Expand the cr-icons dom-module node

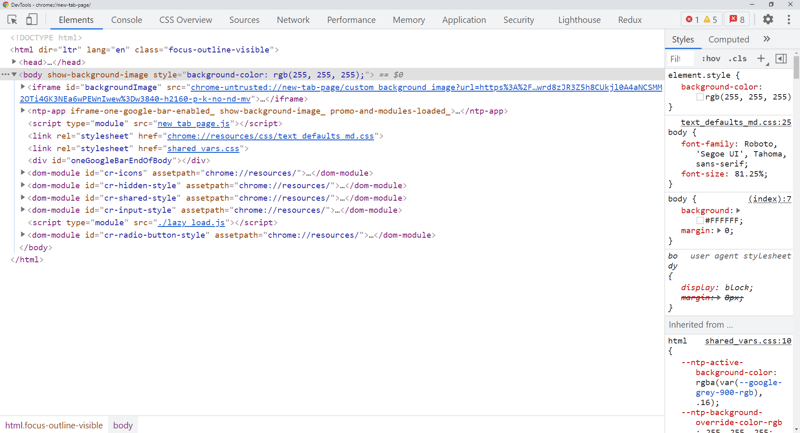[x=22, y=172]
